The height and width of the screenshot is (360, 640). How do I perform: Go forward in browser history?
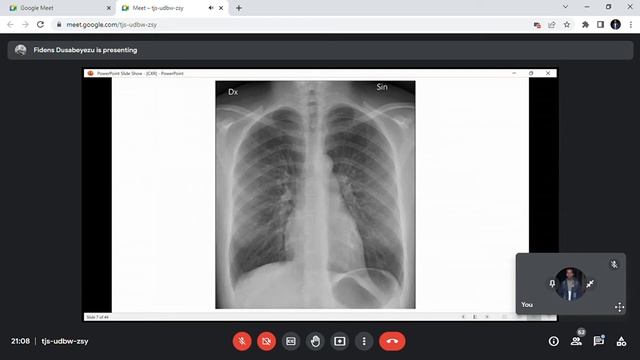(25, 24)
